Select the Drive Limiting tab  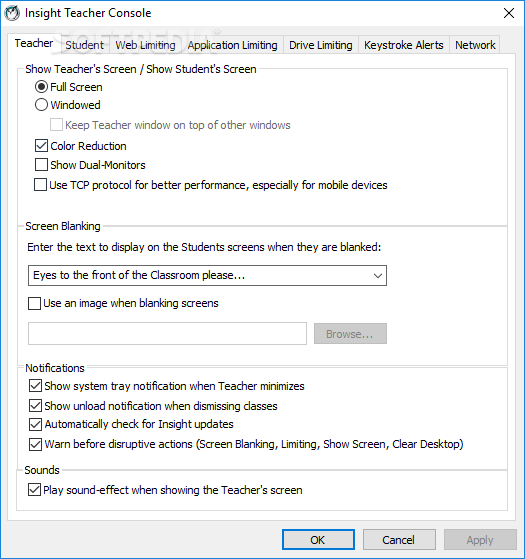(x=320, y=45)
